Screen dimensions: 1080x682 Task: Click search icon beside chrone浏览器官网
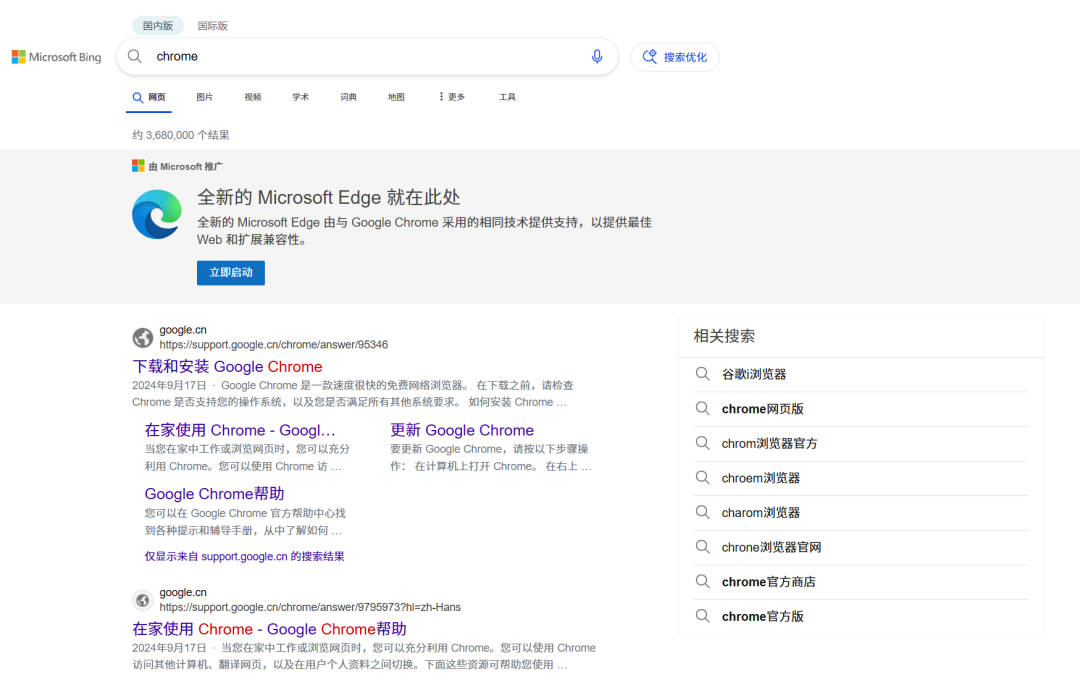point(703,547)
